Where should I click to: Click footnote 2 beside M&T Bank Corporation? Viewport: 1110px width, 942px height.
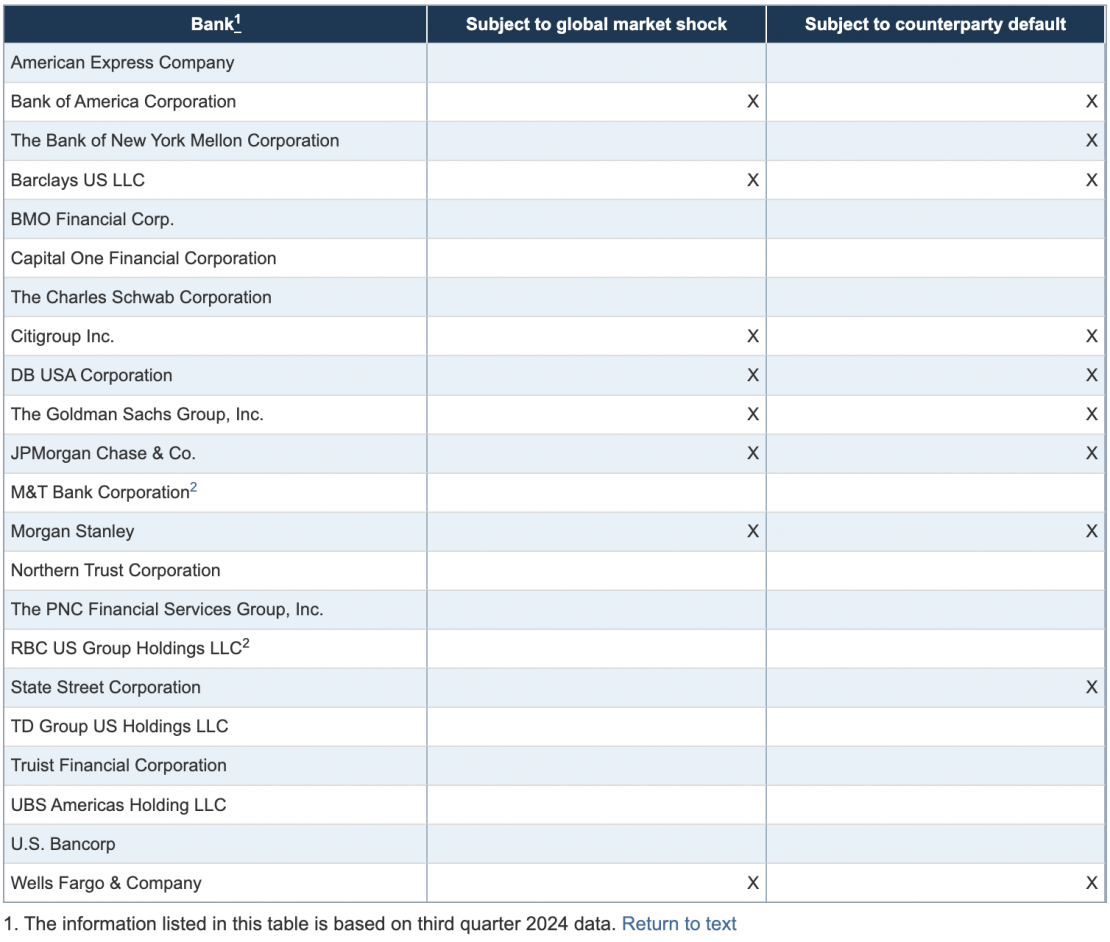pyautogui.click(x=193, y=488)
